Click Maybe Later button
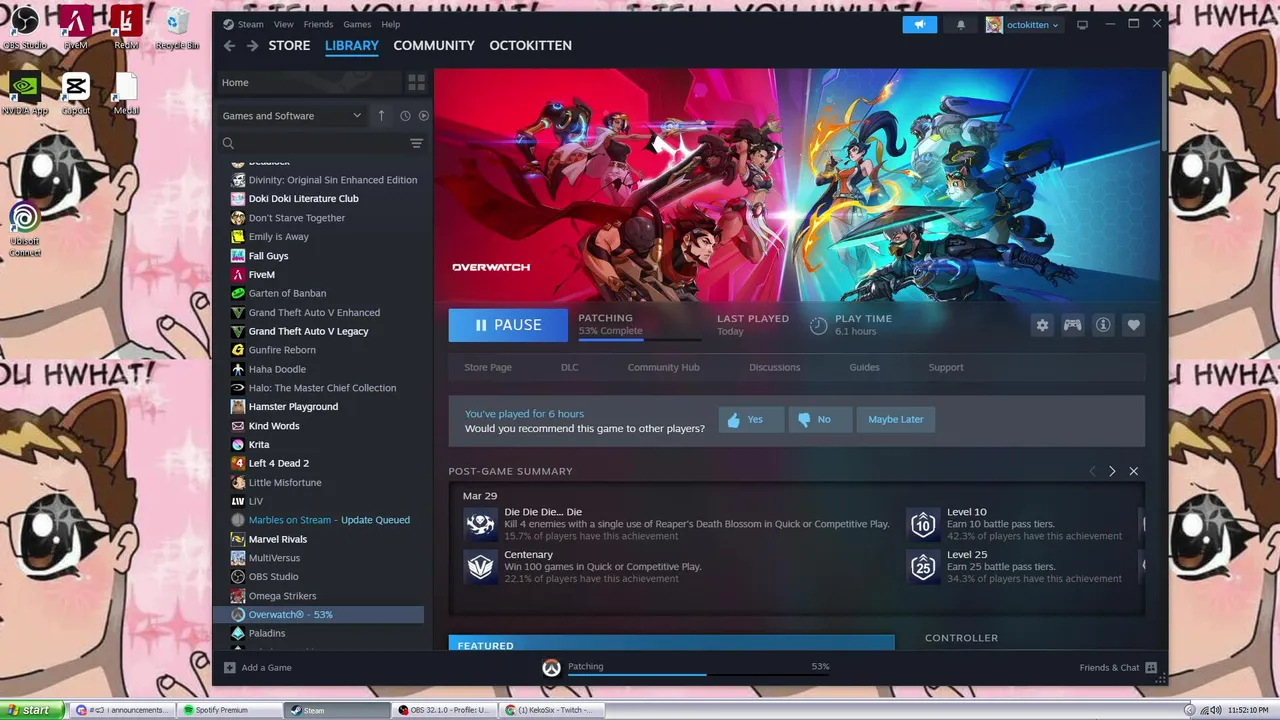1280x720 pixels. [896, 420]
